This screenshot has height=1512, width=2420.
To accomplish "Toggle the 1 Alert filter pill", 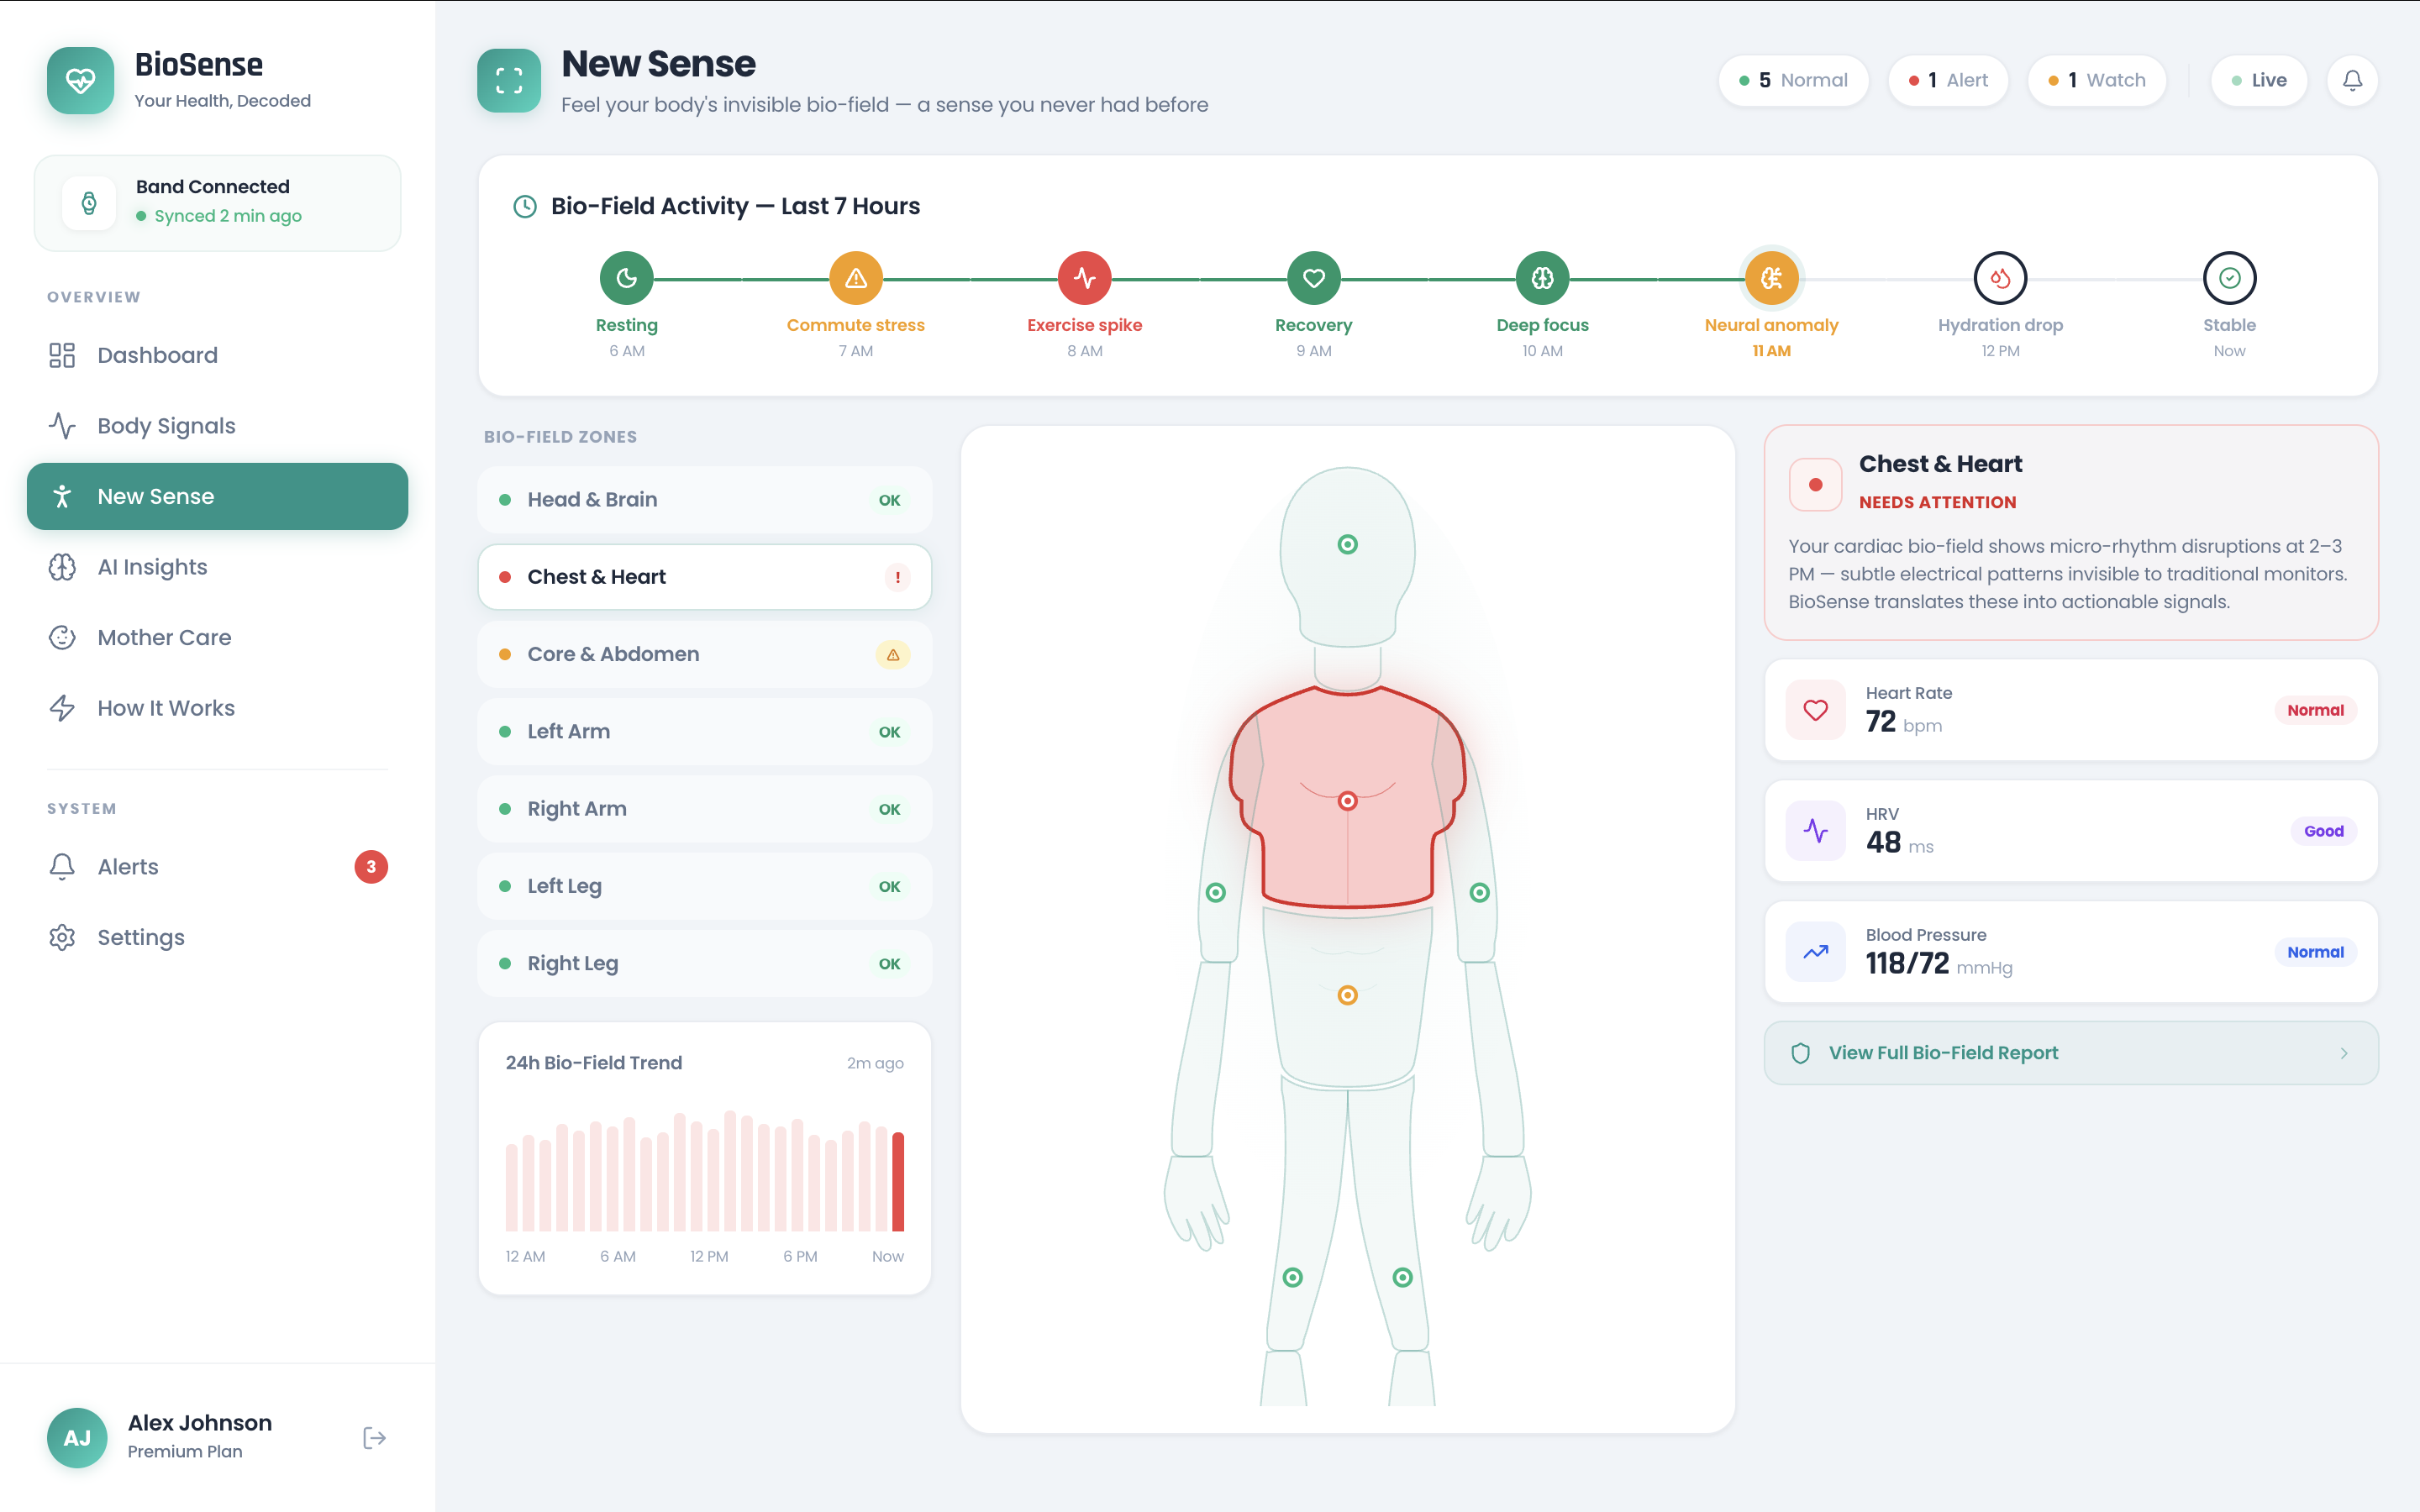I will tap(1947, 80).
